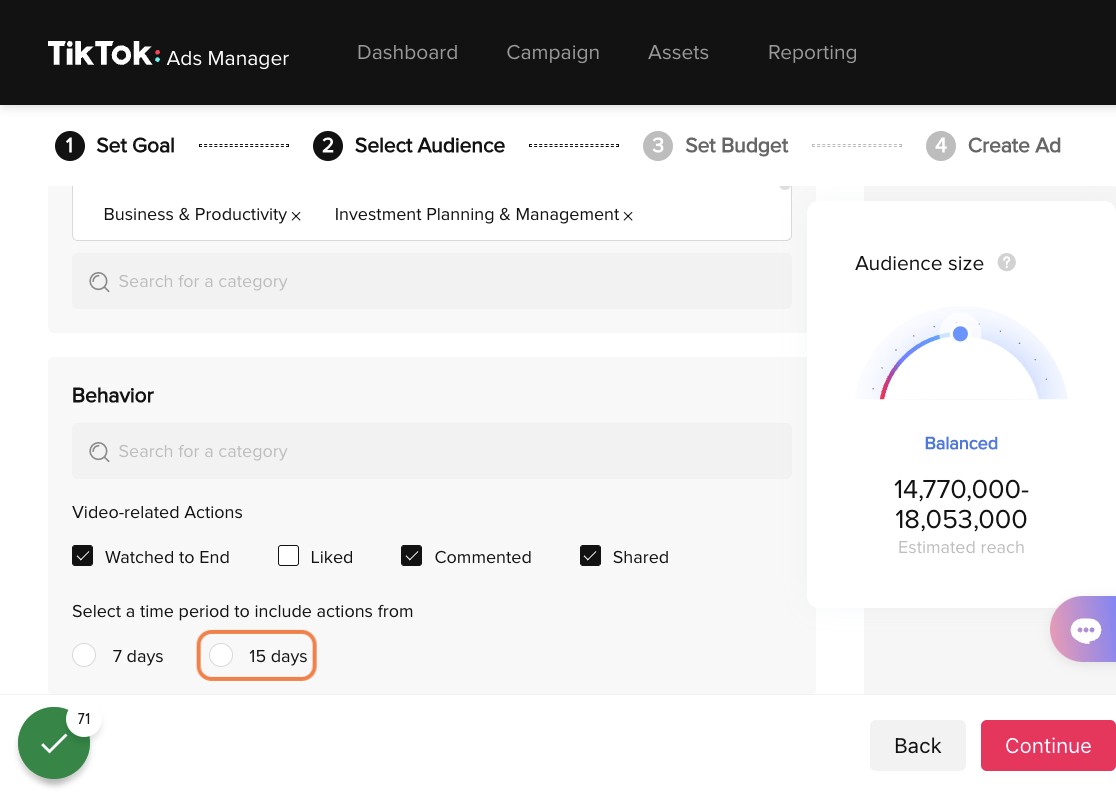
Task: Open the Campaign menu
Action: coord(553,53)
